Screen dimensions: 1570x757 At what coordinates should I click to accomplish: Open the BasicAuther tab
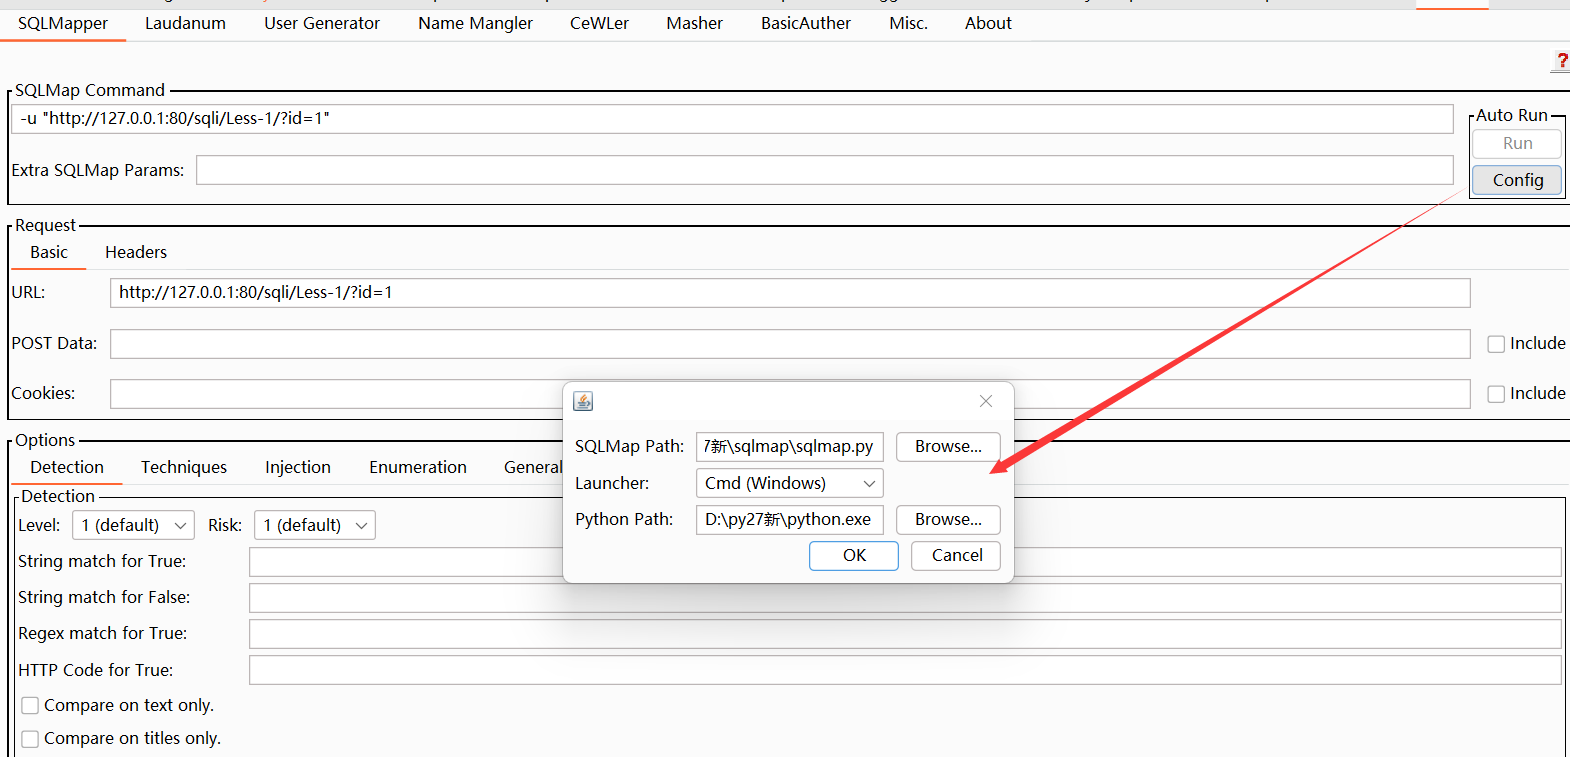(805, 23)
